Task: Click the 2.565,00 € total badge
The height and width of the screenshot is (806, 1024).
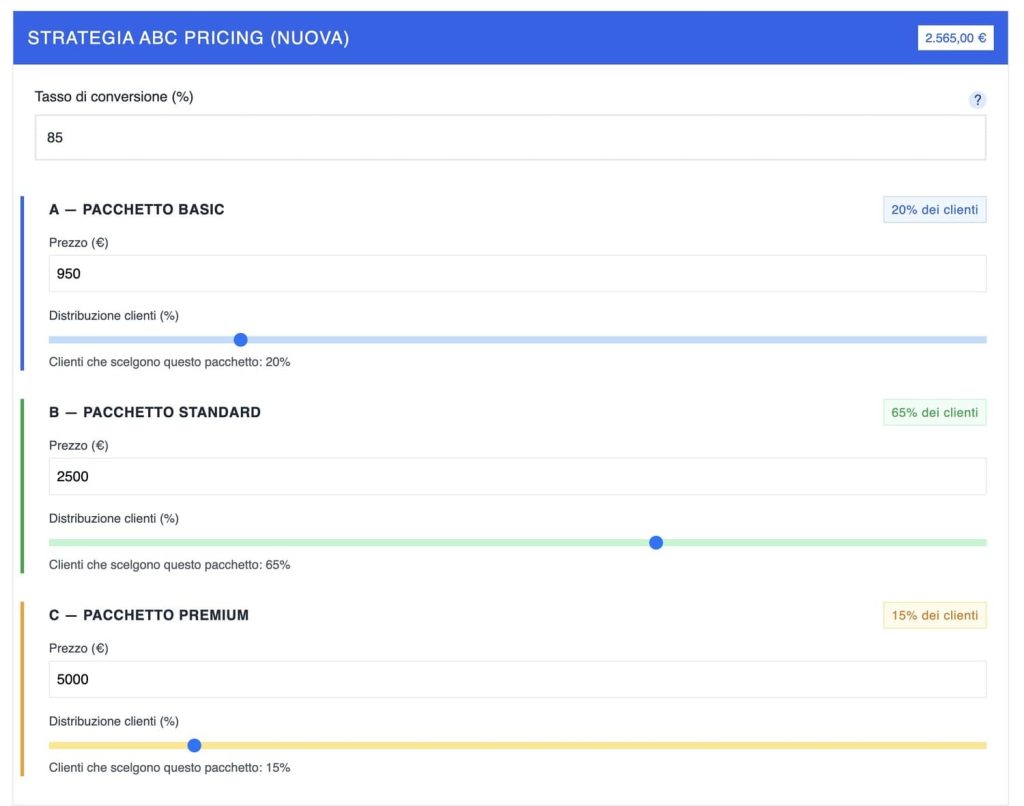Action: click(x=955, y=38)
